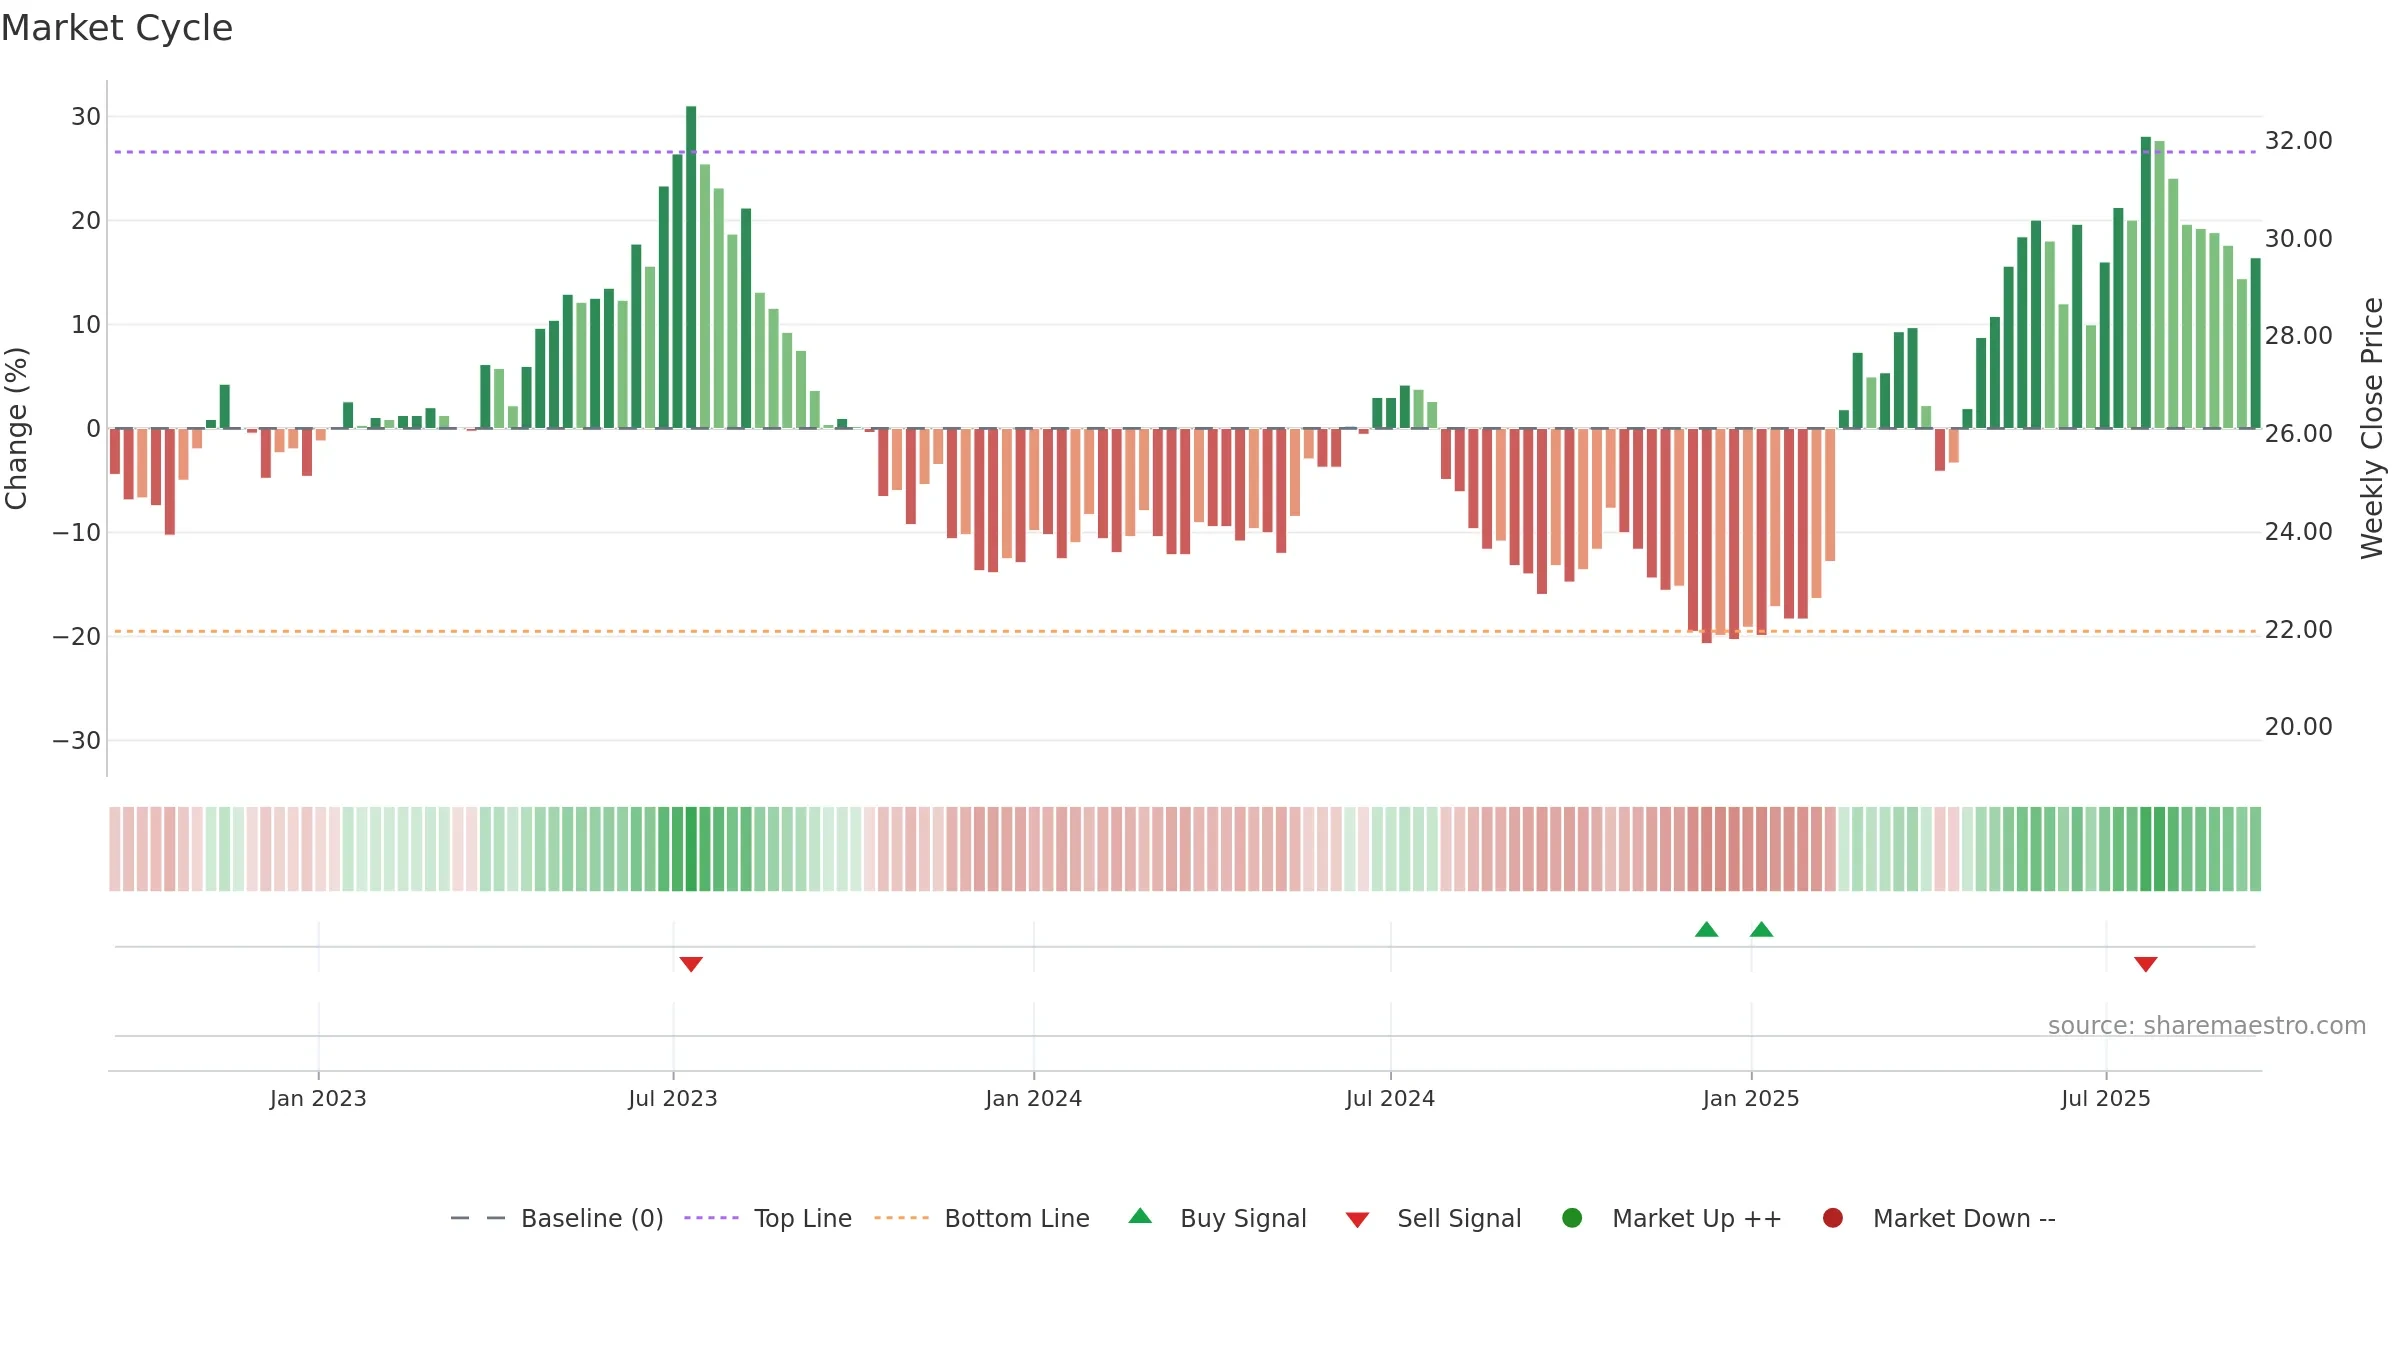Select the July 2025 sell signal marker
The height and width of the screenshot is (1350, 2400).
coord(2145,964)
